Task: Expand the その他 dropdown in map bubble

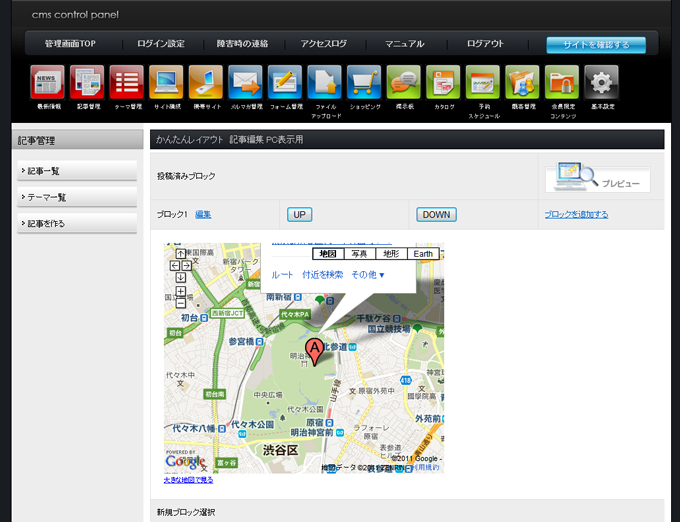Action: pos(367,275)
